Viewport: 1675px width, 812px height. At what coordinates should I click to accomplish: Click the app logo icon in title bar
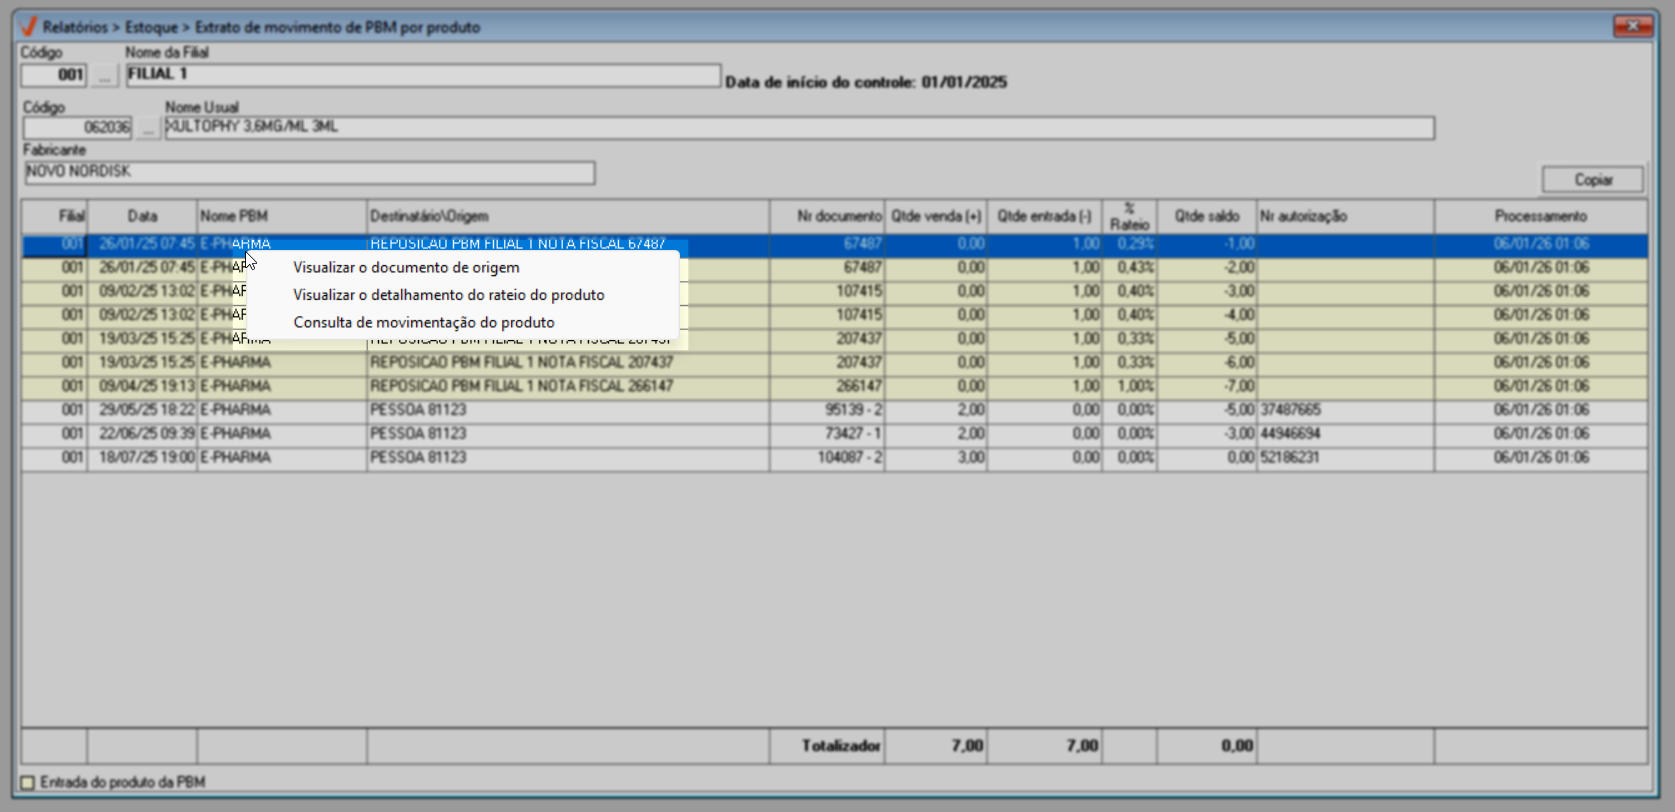28,27
